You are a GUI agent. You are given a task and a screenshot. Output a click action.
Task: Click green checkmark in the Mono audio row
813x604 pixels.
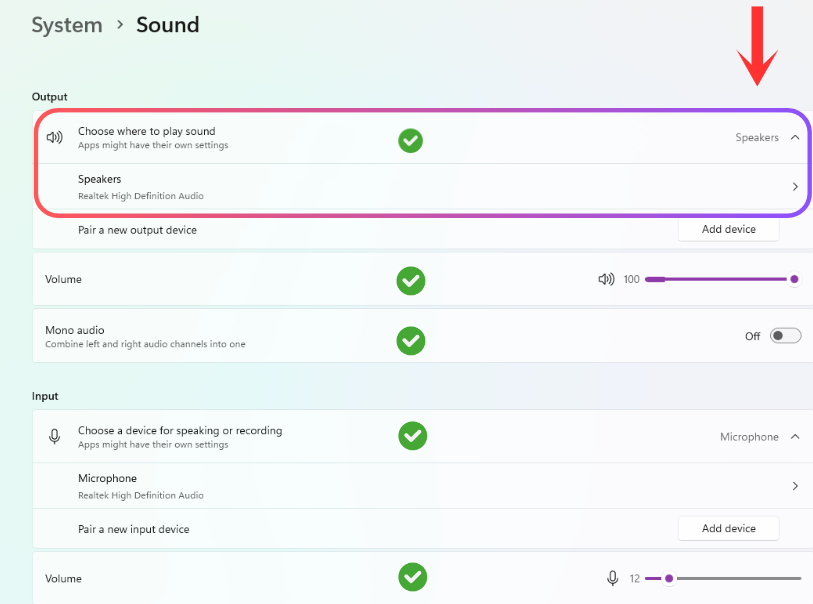411,341
